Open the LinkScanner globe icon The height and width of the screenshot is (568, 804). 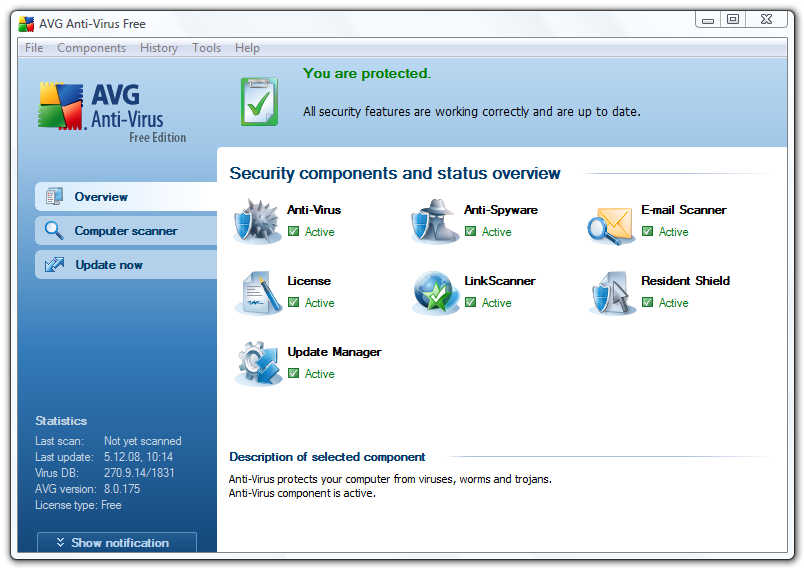point(435,292)
